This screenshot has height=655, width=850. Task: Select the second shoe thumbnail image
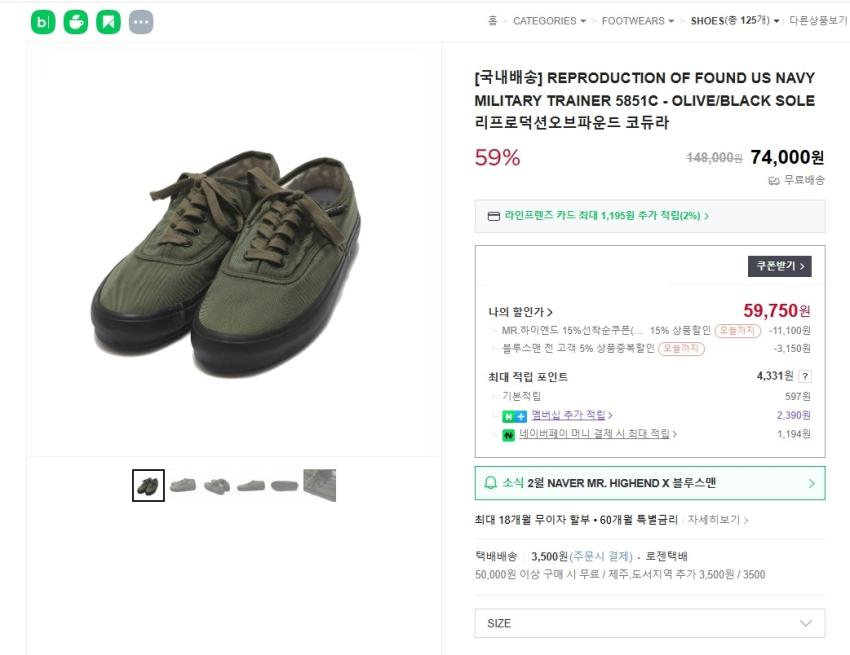pos(183,485)
